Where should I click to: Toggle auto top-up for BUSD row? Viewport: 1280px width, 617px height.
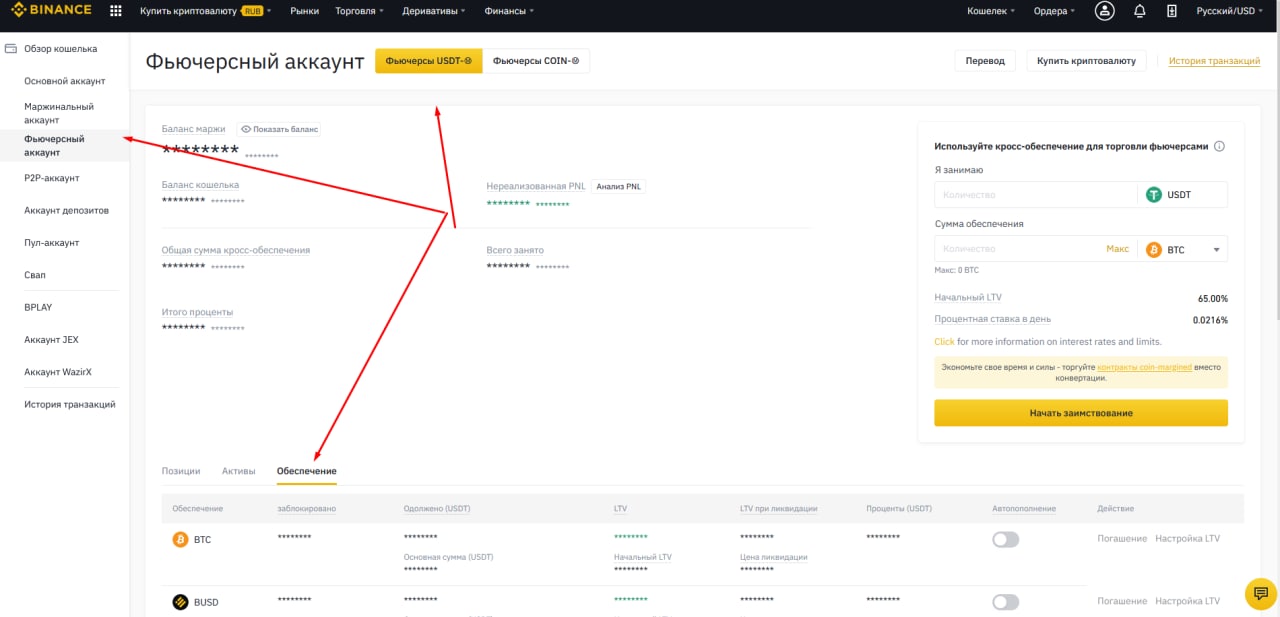1005,602
